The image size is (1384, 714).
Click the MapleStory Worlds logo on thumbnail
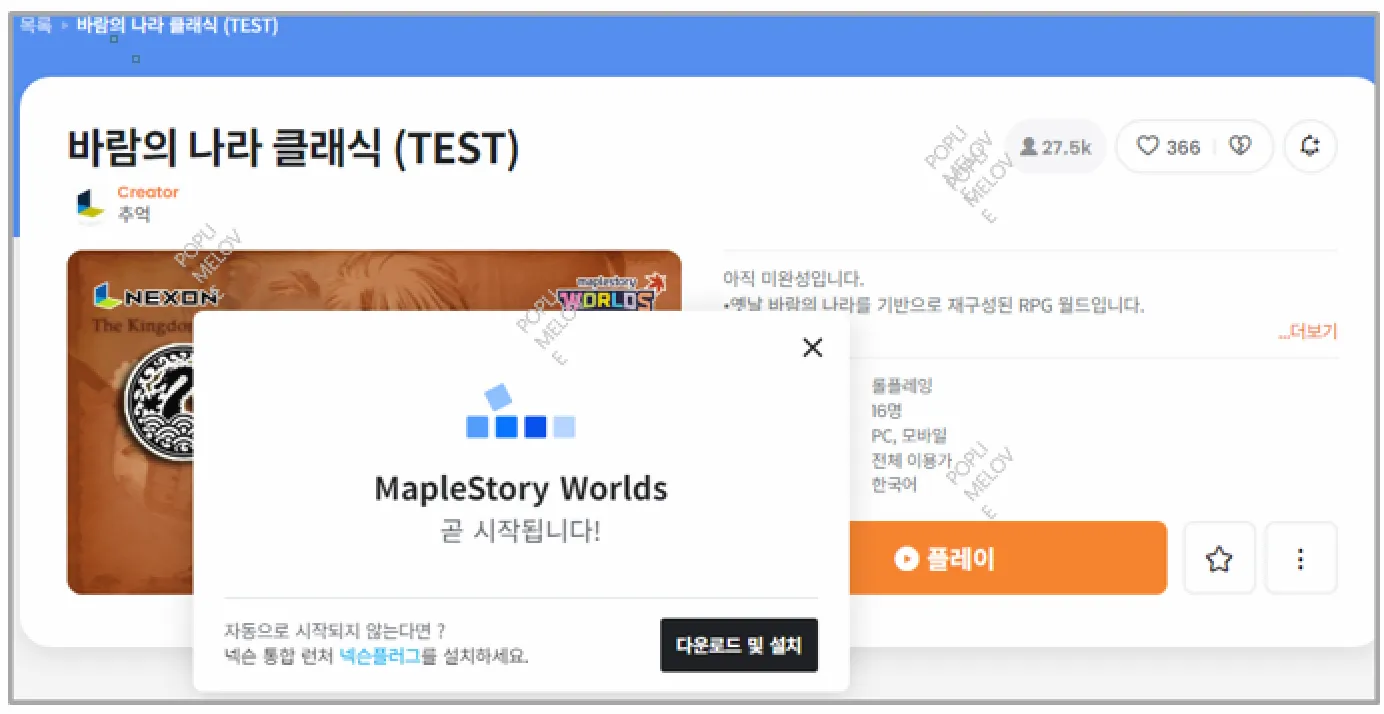611,293
